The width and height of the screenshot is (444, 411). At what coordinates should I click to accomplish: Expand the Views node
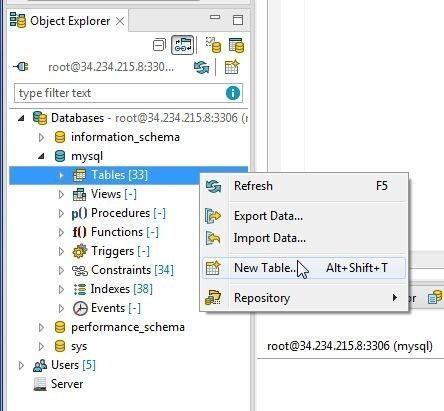61,194
